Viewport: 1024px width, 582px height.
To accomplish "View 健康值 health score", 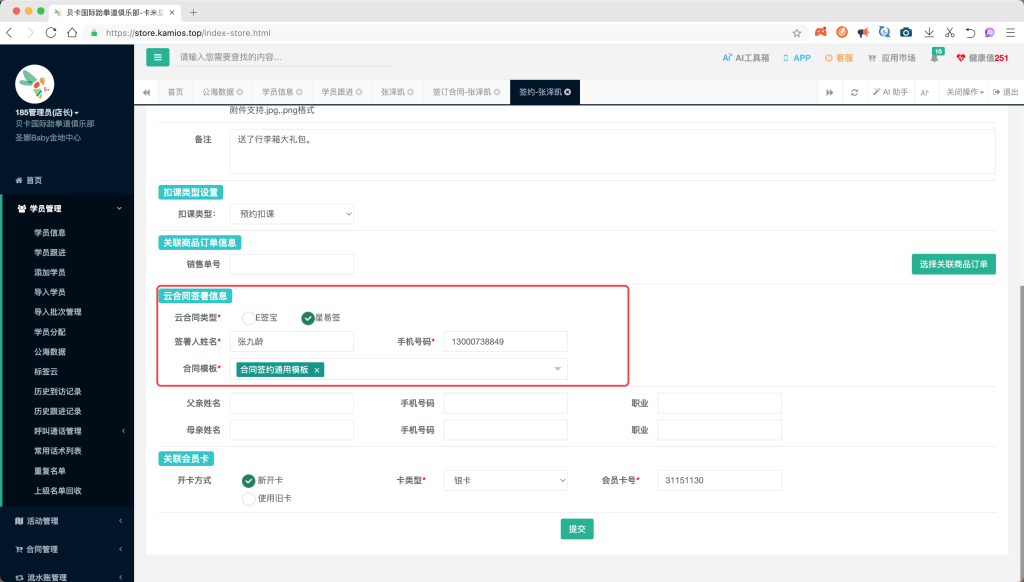I will [x=982, y=58].
